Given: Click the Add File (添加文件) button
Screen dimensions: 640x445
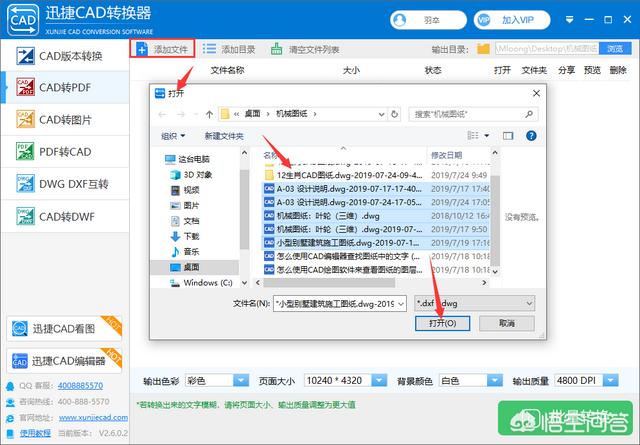Looking at the screenshot, I should [162, 49].
